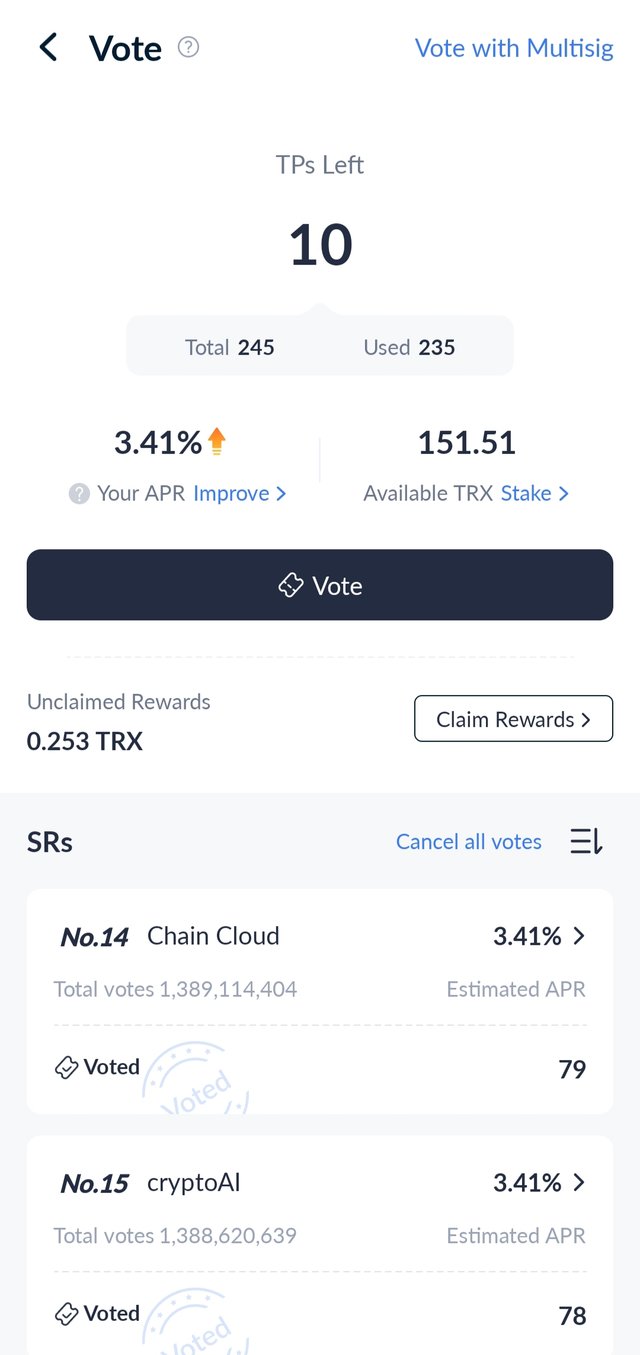Open the SR sort order icon

tap(586, 842)
